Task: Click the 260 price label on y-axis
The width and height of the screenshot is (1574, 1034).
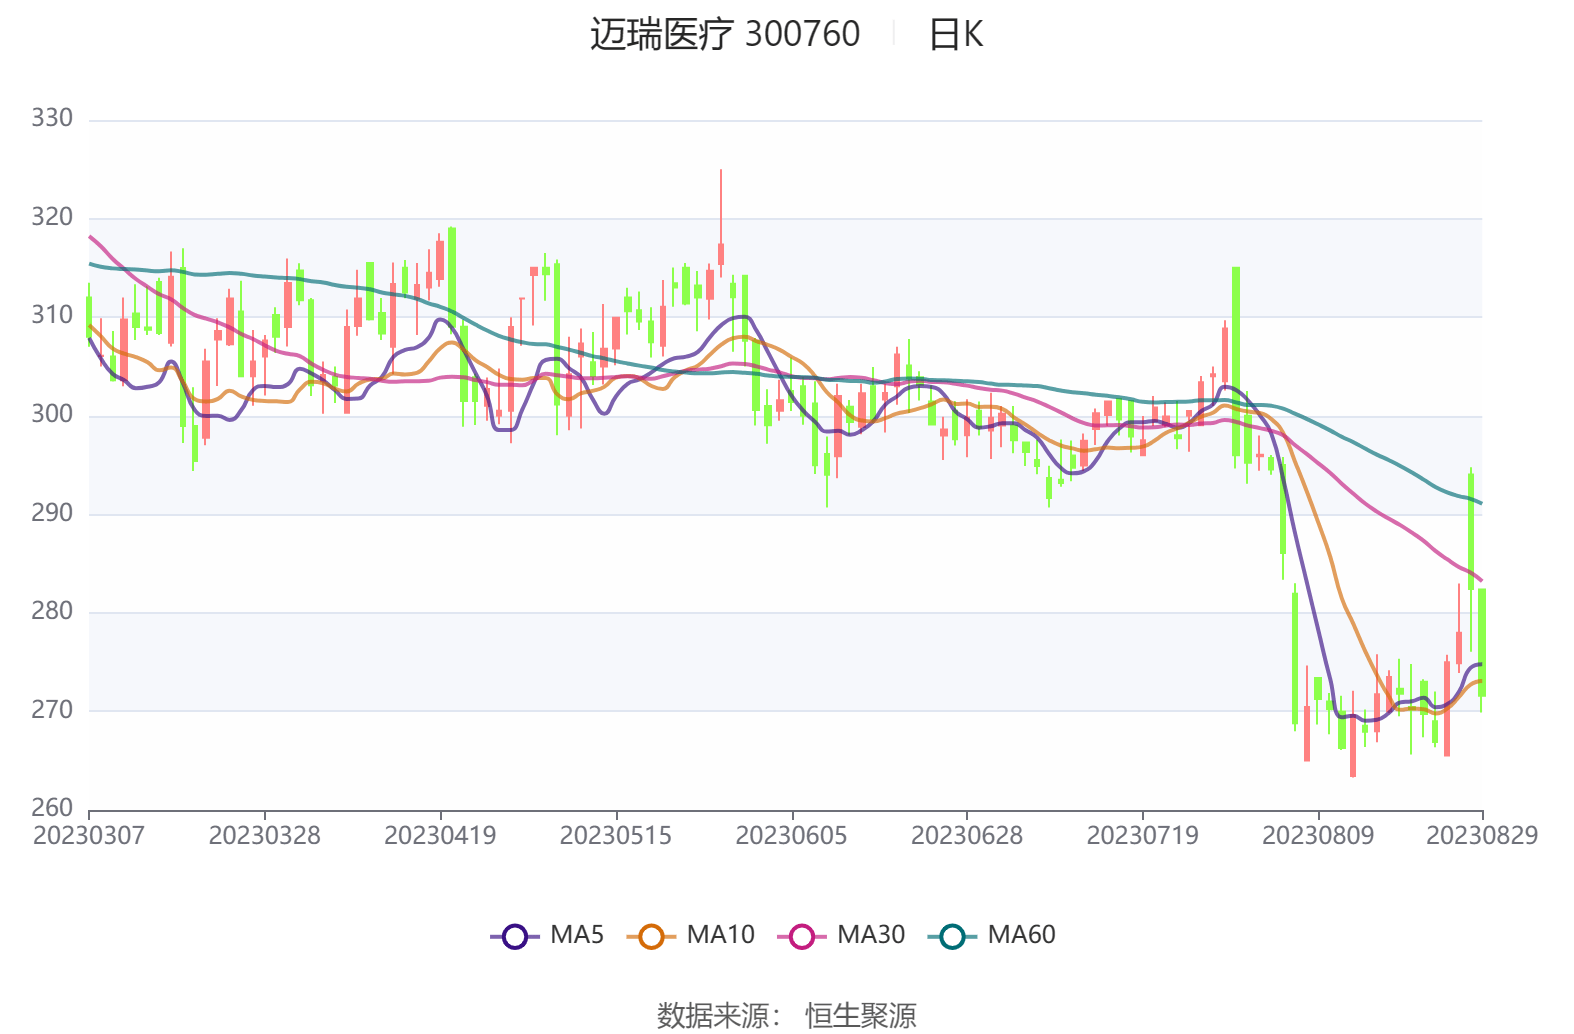Action: click(x=52, y=808)
